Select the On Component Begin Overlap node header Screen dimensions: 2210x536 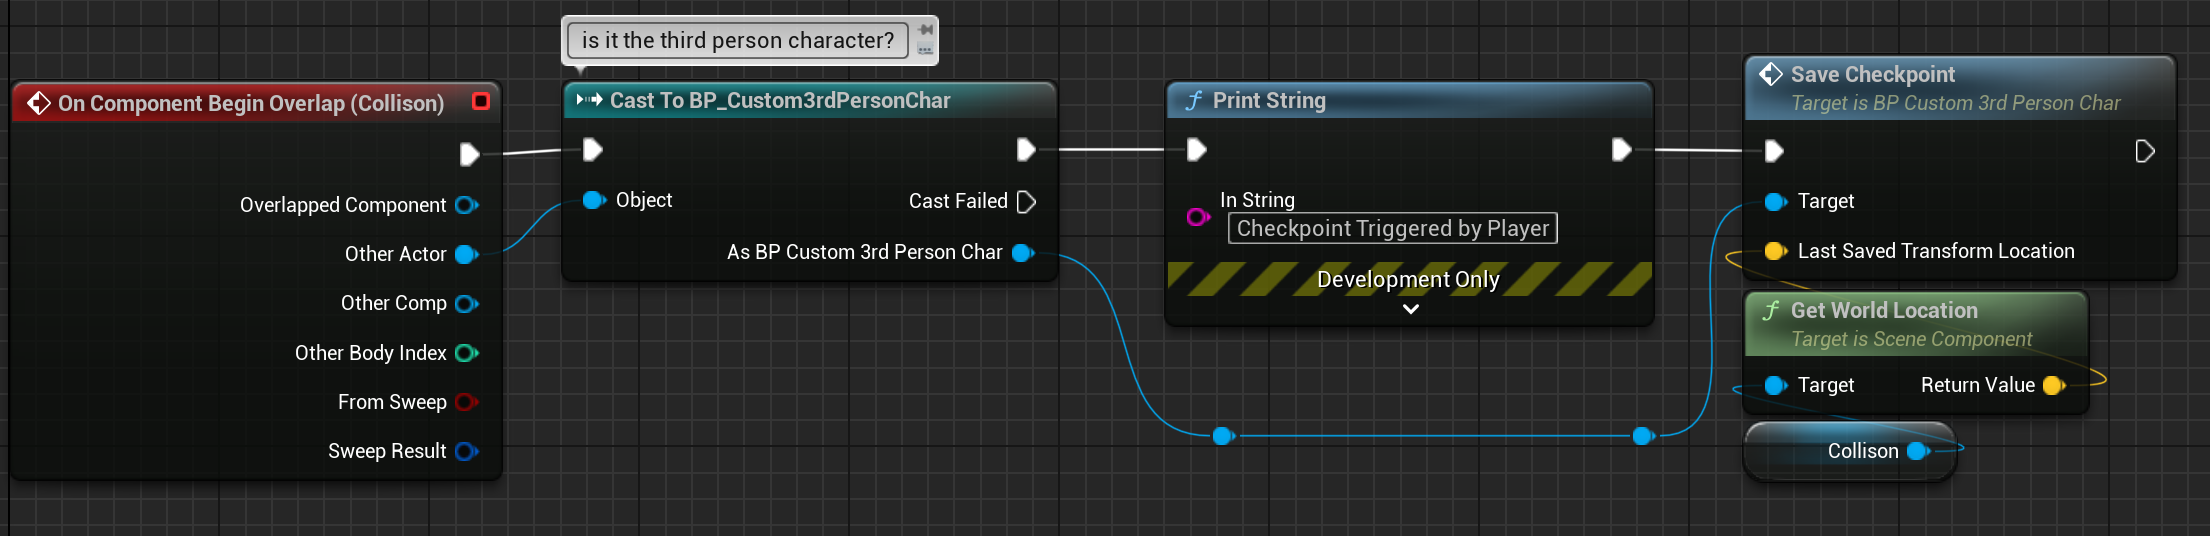point(256,102)
